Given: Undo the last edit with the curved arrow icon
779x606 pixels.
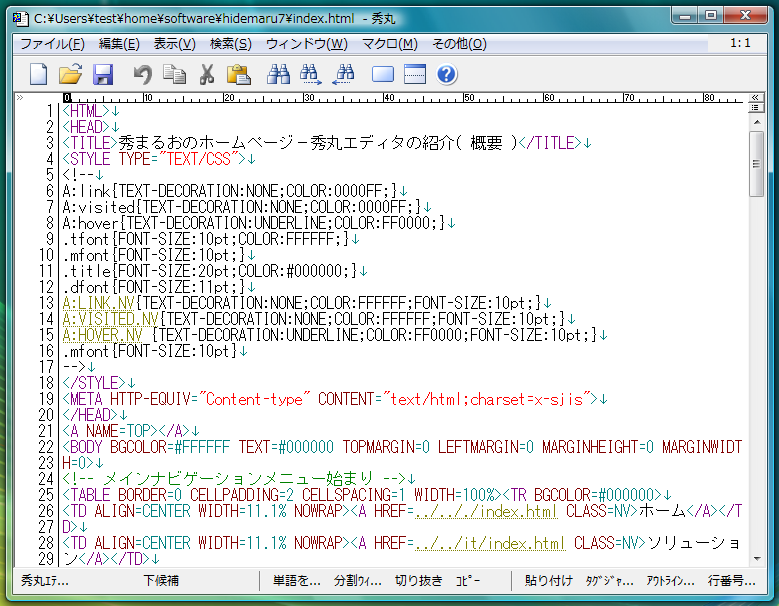Looking at the screenshot, I should click(x=143, y=75).
